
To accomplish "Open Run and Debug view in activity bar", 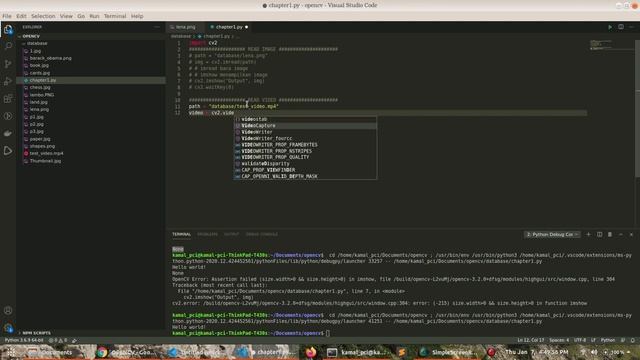I will [8, 81].
